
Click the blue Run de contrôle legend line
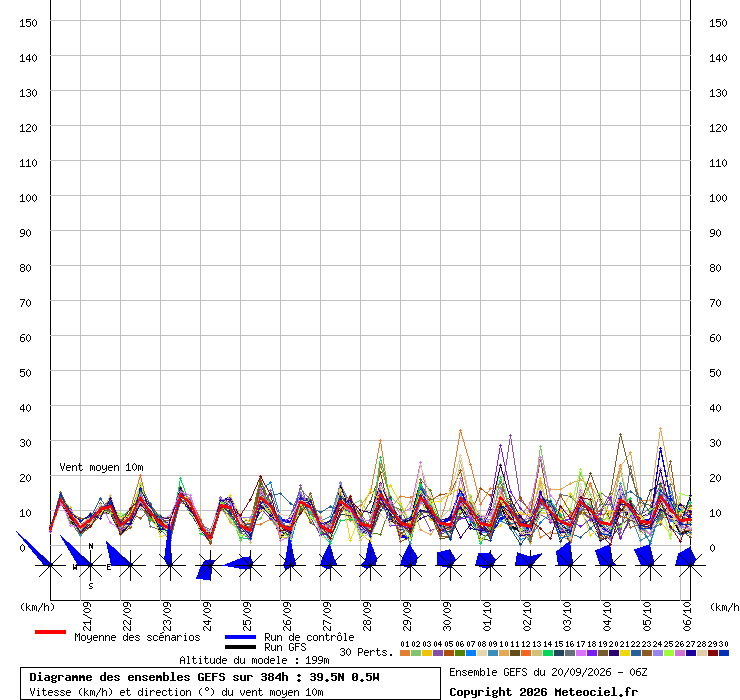[x=241, y=637]
